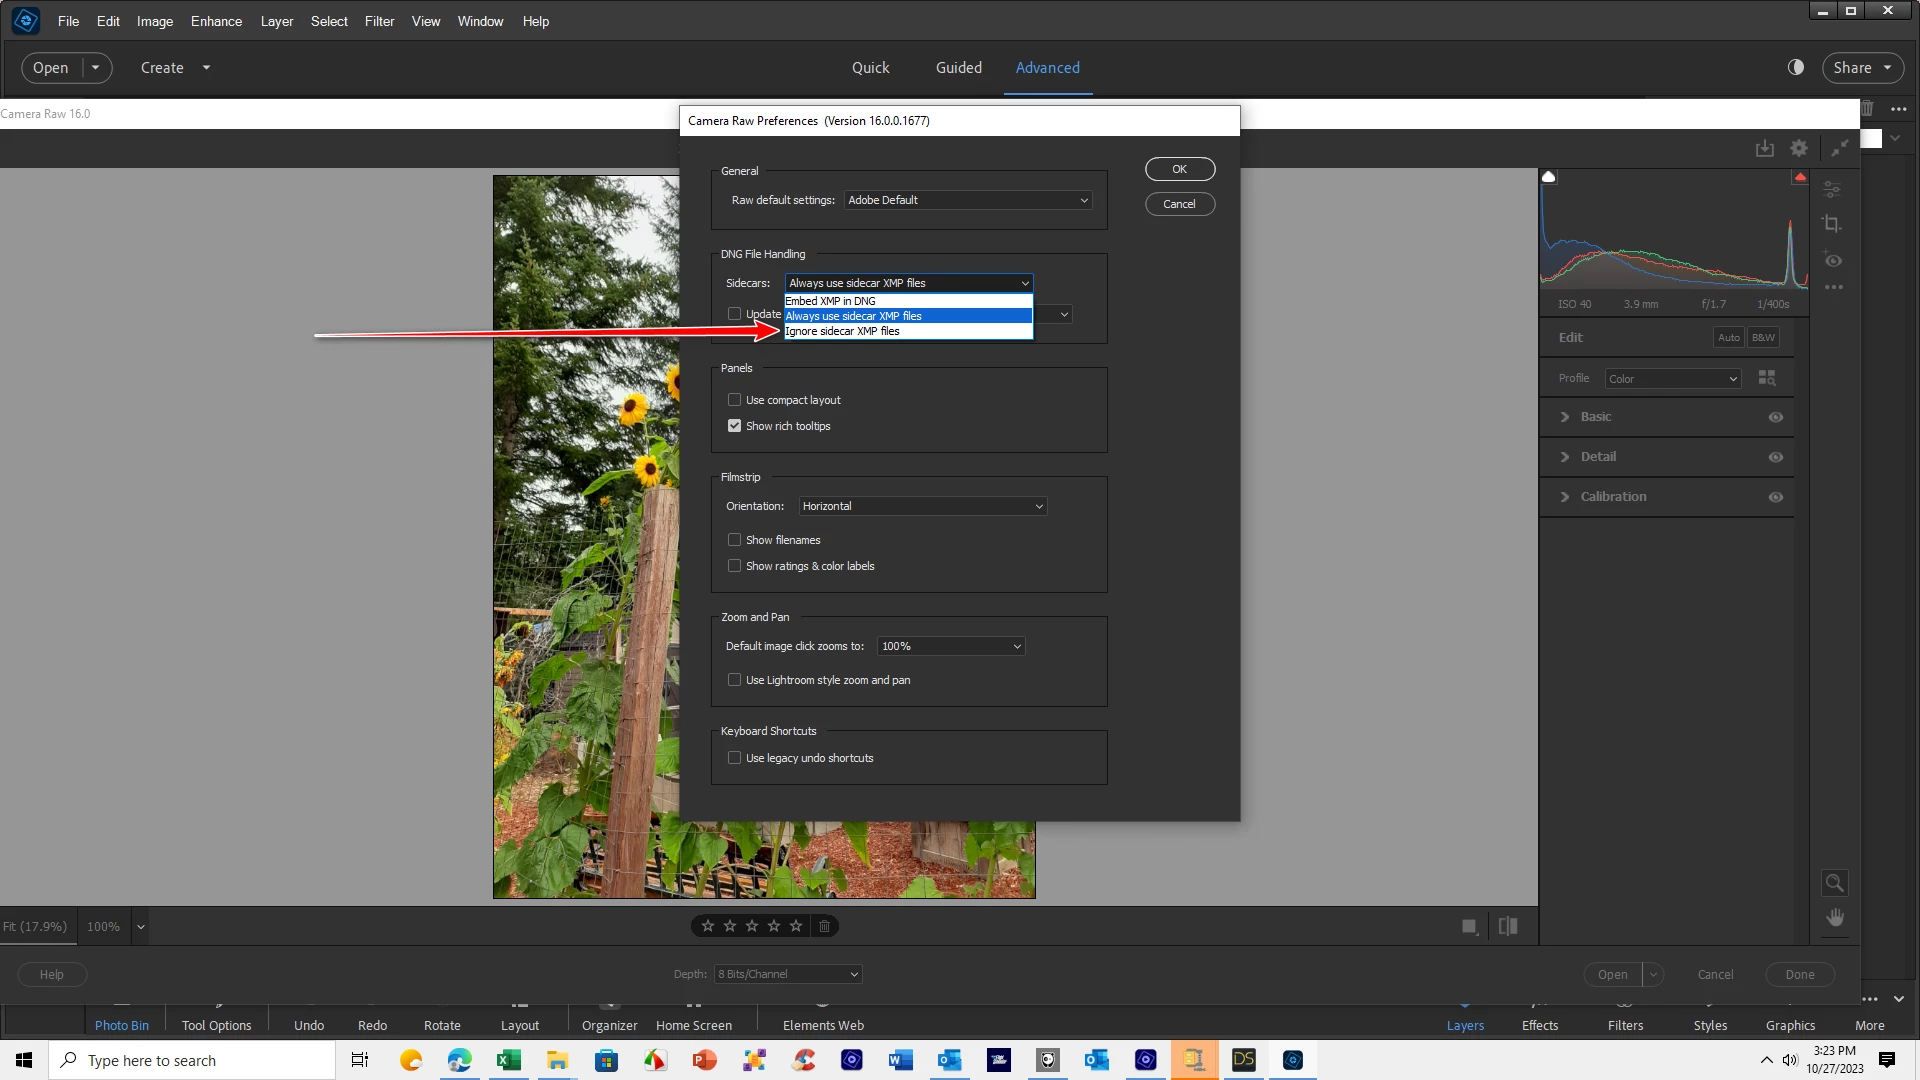The width and height of the screenshot is (1920, 1080).
Task: Activate the Zoom magnifier tool
Action: 1834,882
